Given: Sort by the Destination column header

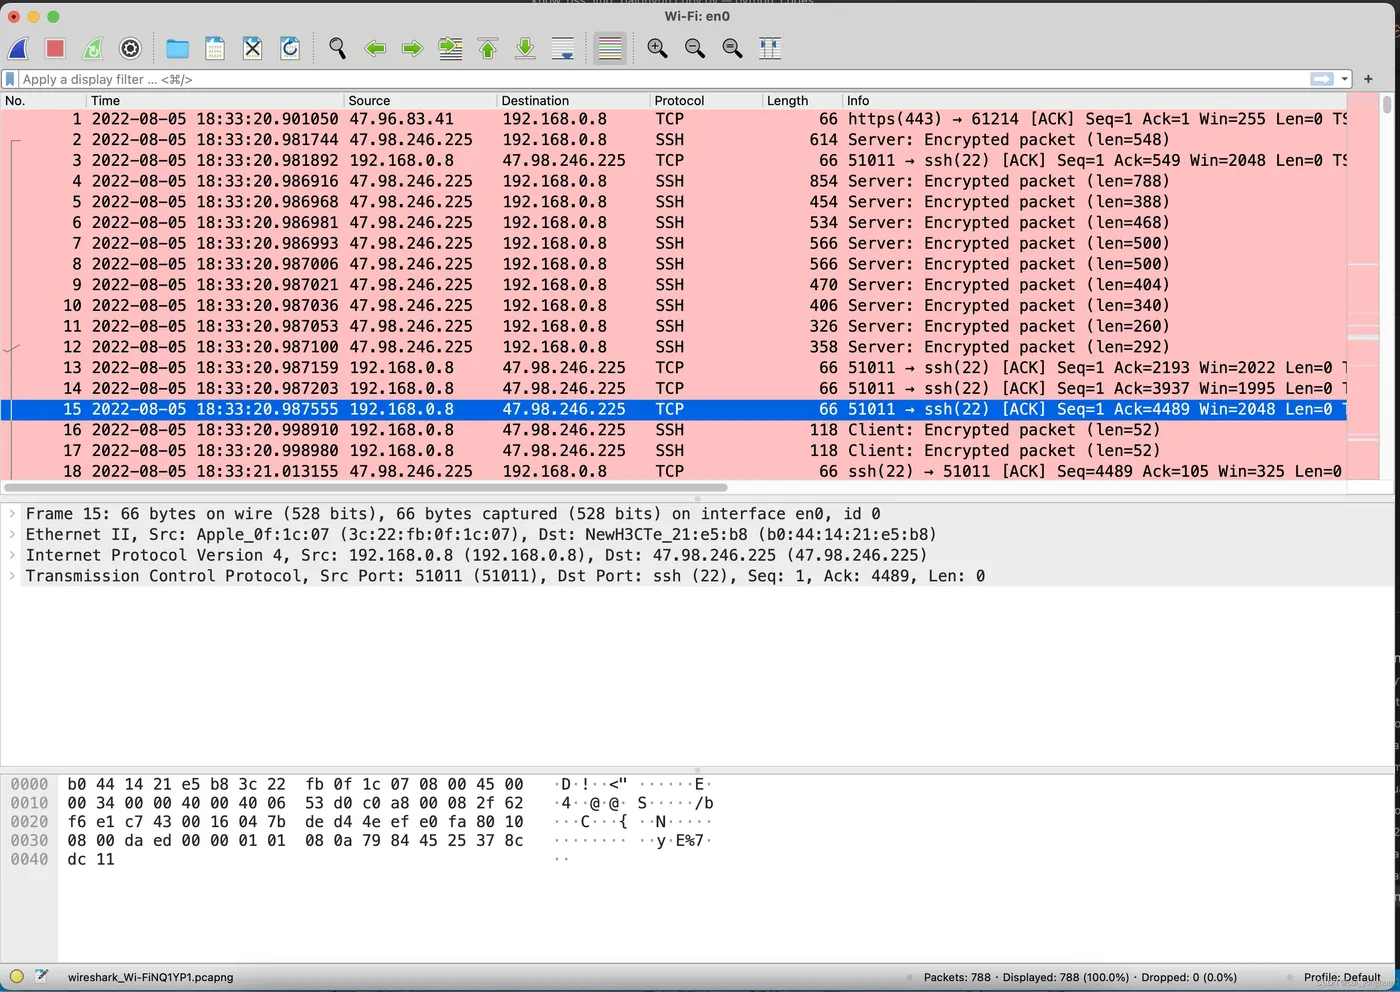Looking at the screenshot, I should pyautogui.click(x=573, y=100).
